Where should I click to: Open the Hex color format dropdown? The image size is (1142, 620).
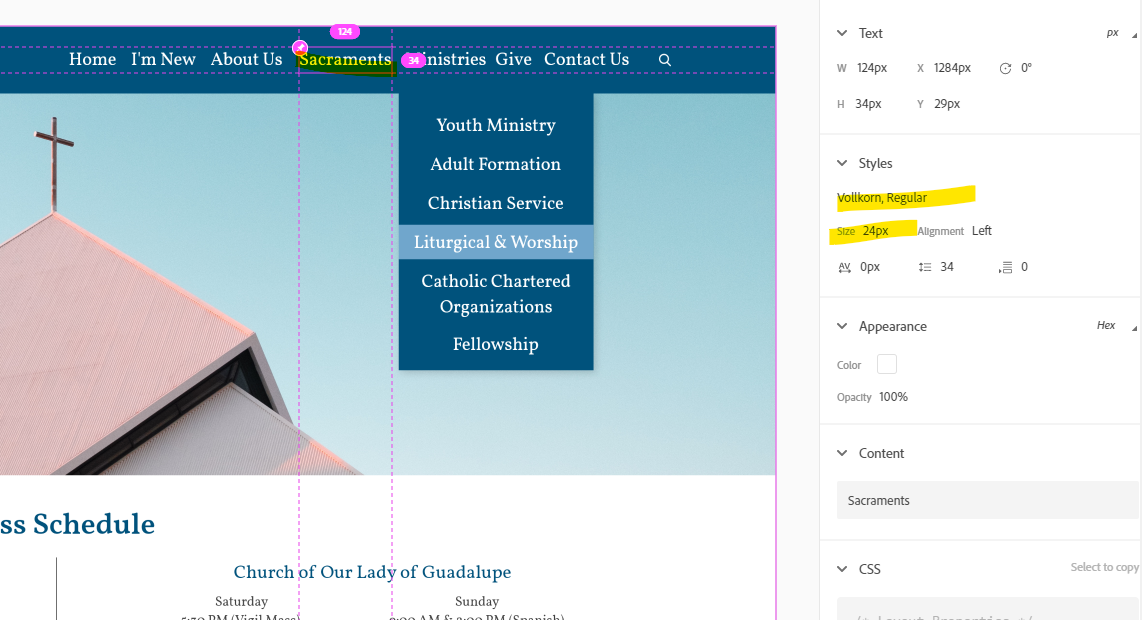pos(1111,326)
